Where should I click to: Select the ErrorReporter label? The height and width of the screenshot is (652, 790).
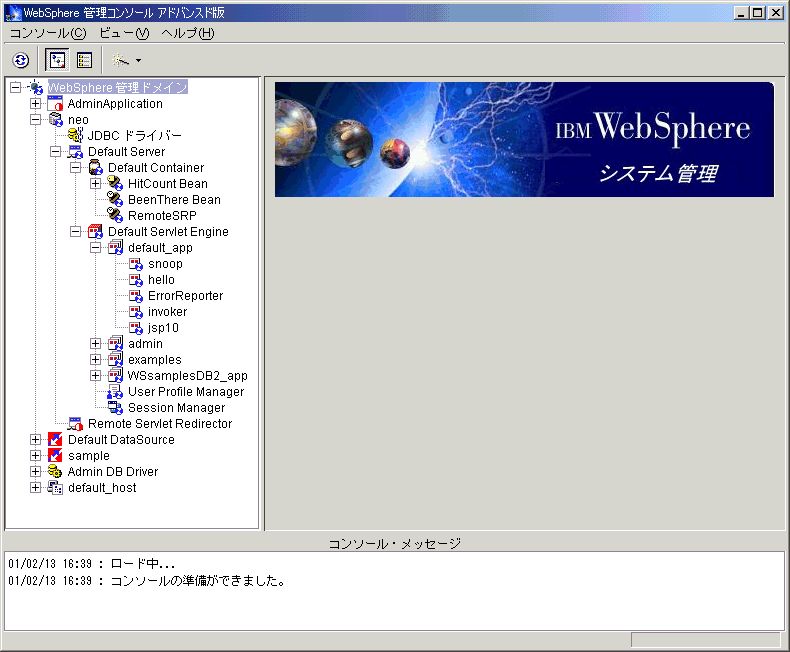point(185,296)
